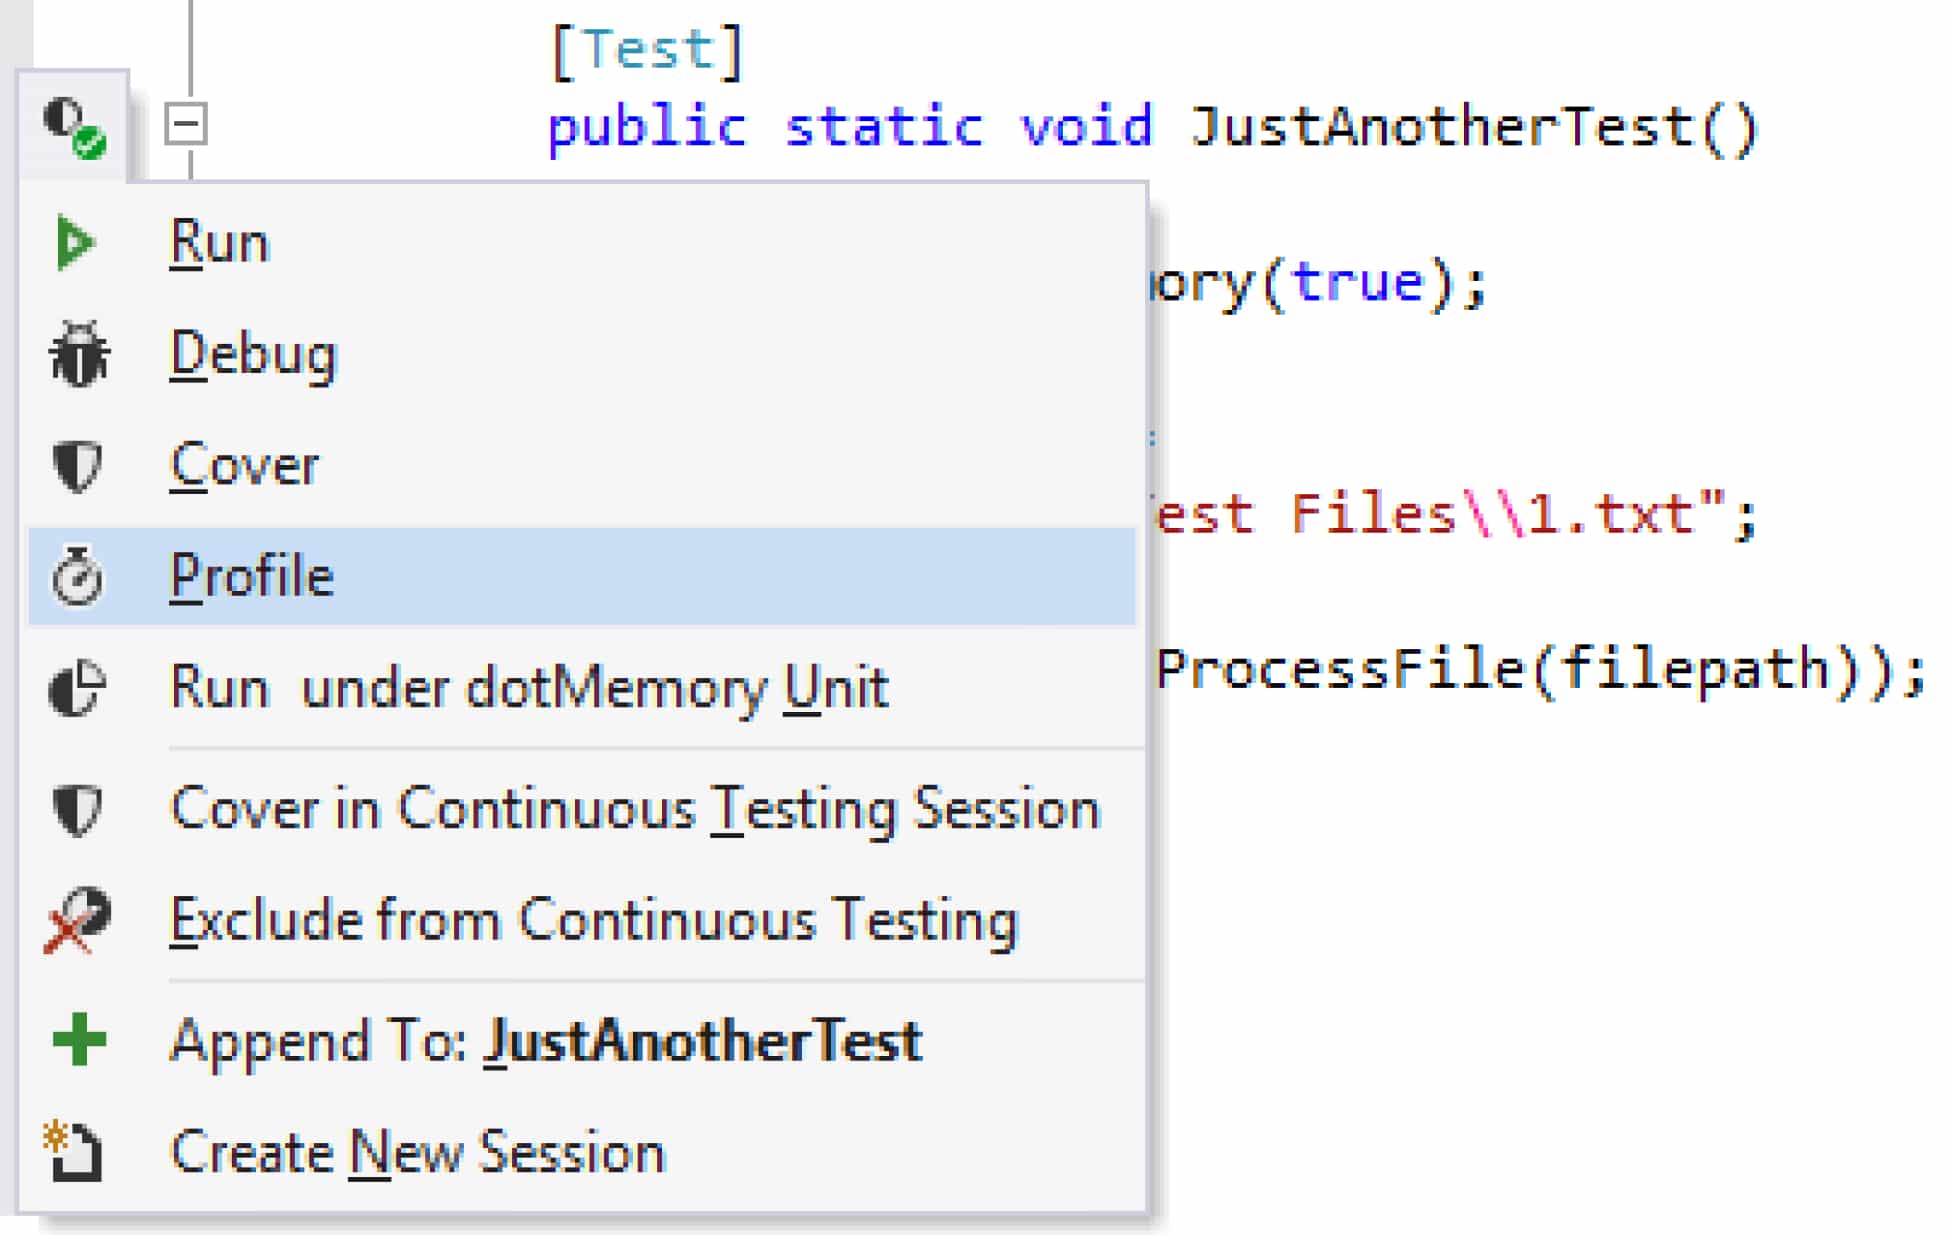Select the highlighted Profile option
The height and width of the screenshot is (1240, 1952).
(253, 576)
